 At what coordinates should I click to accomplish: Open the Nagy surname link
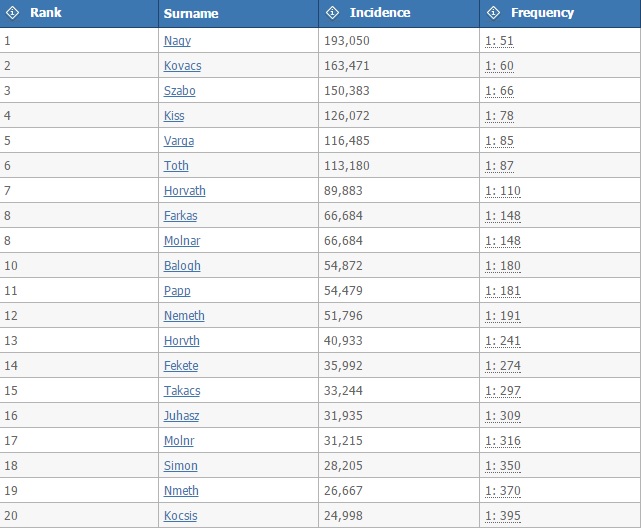[x=177, y=41]
